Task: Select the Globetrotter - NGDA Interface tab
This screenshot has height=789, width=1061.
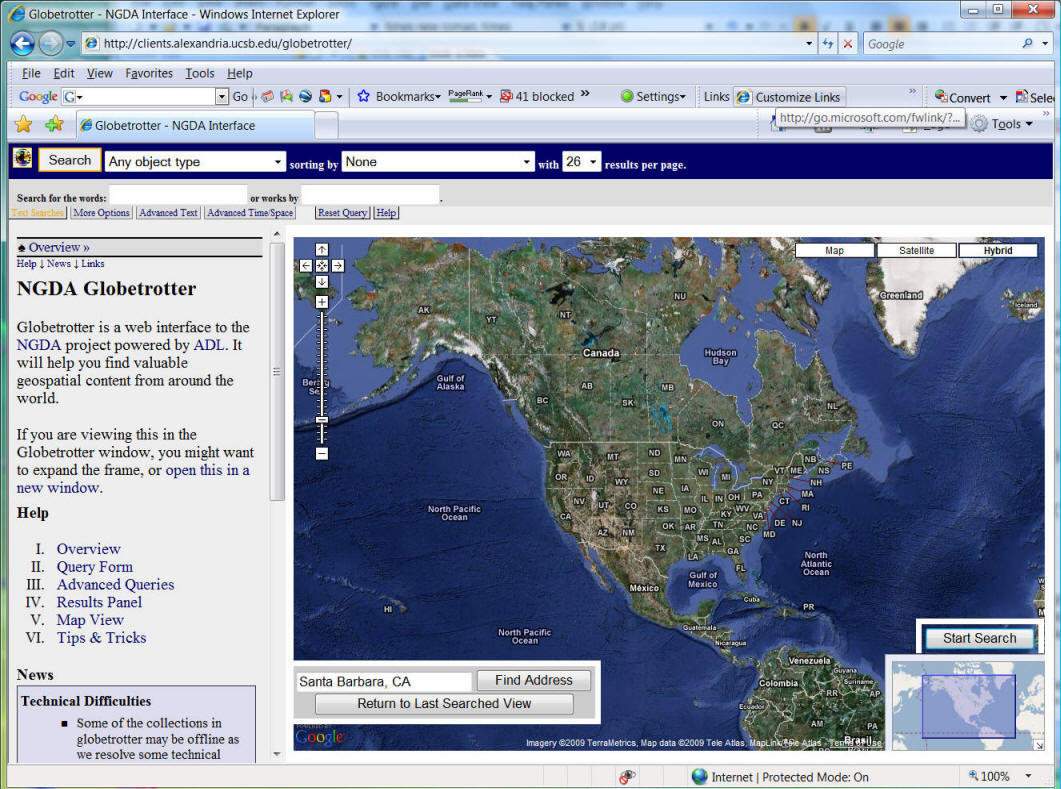Action: (195, 125)
